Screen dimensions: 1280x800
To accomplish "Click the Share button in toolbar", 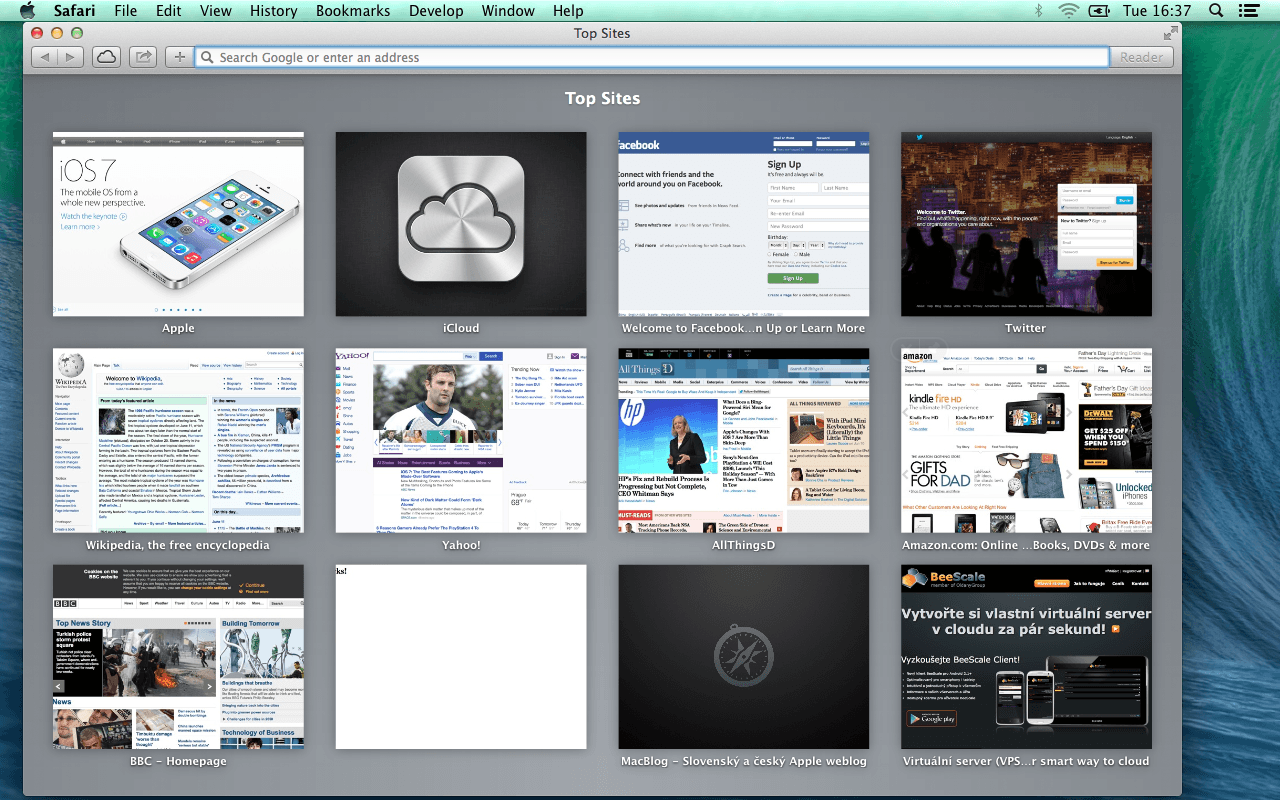I will pyautogui.click(x=143, y=57).
